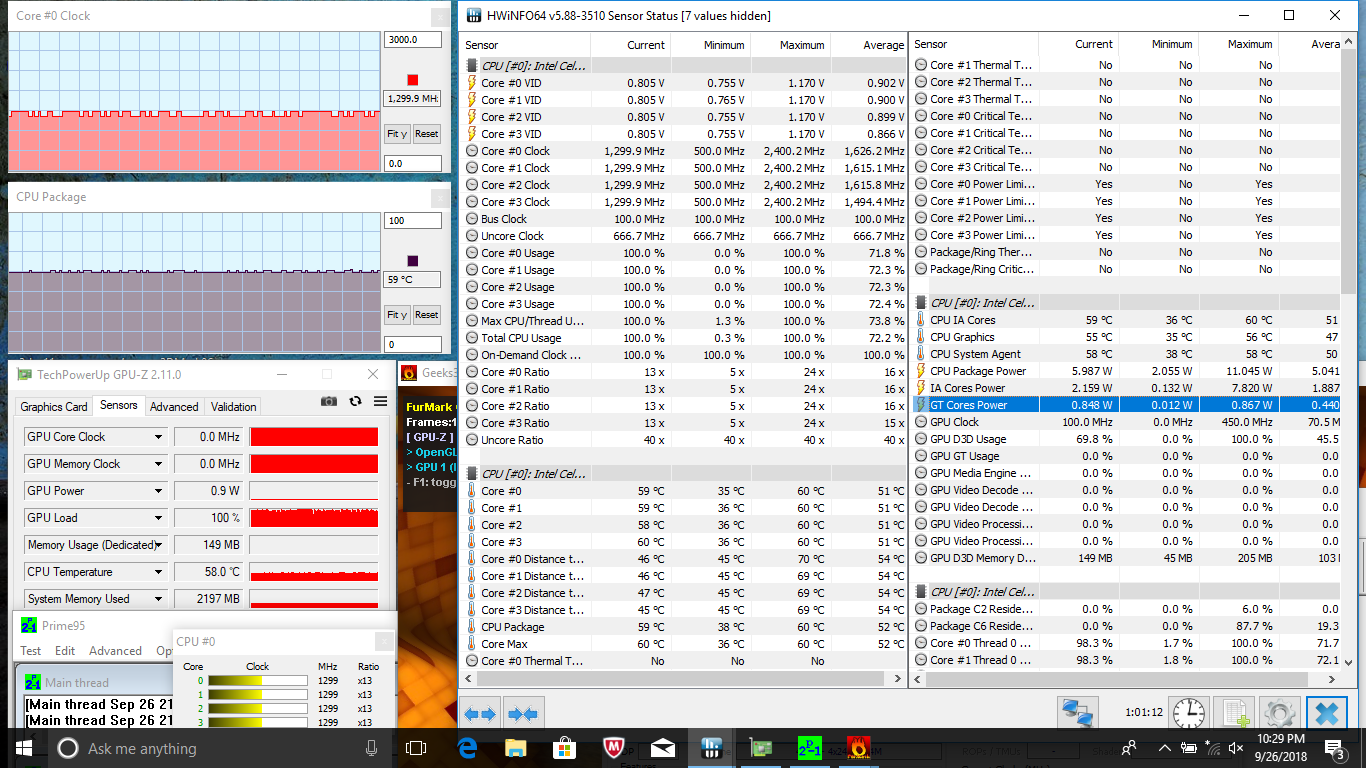
Task: Activate Cortana microphone in the search box
Action: [372, 748]
